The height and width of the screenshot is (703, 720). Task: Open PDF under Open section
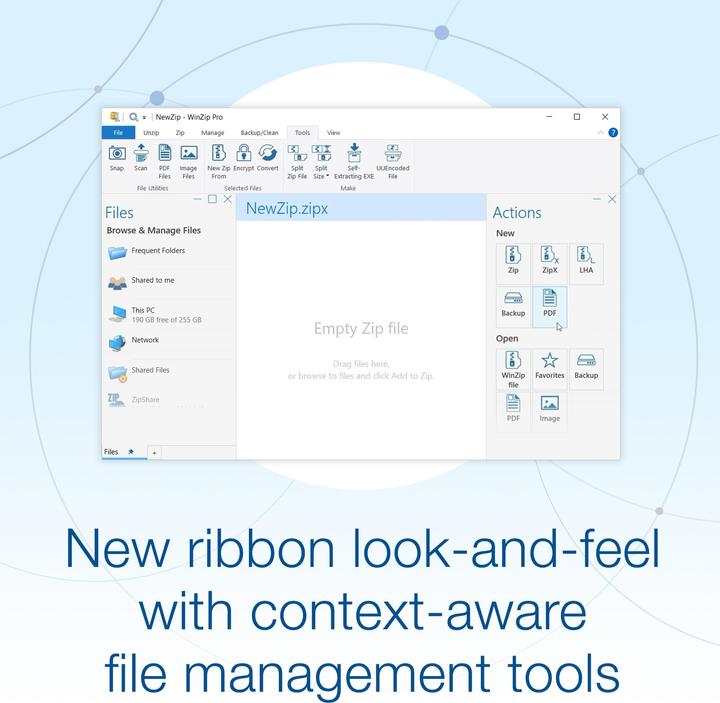click(x=513, y=410)
